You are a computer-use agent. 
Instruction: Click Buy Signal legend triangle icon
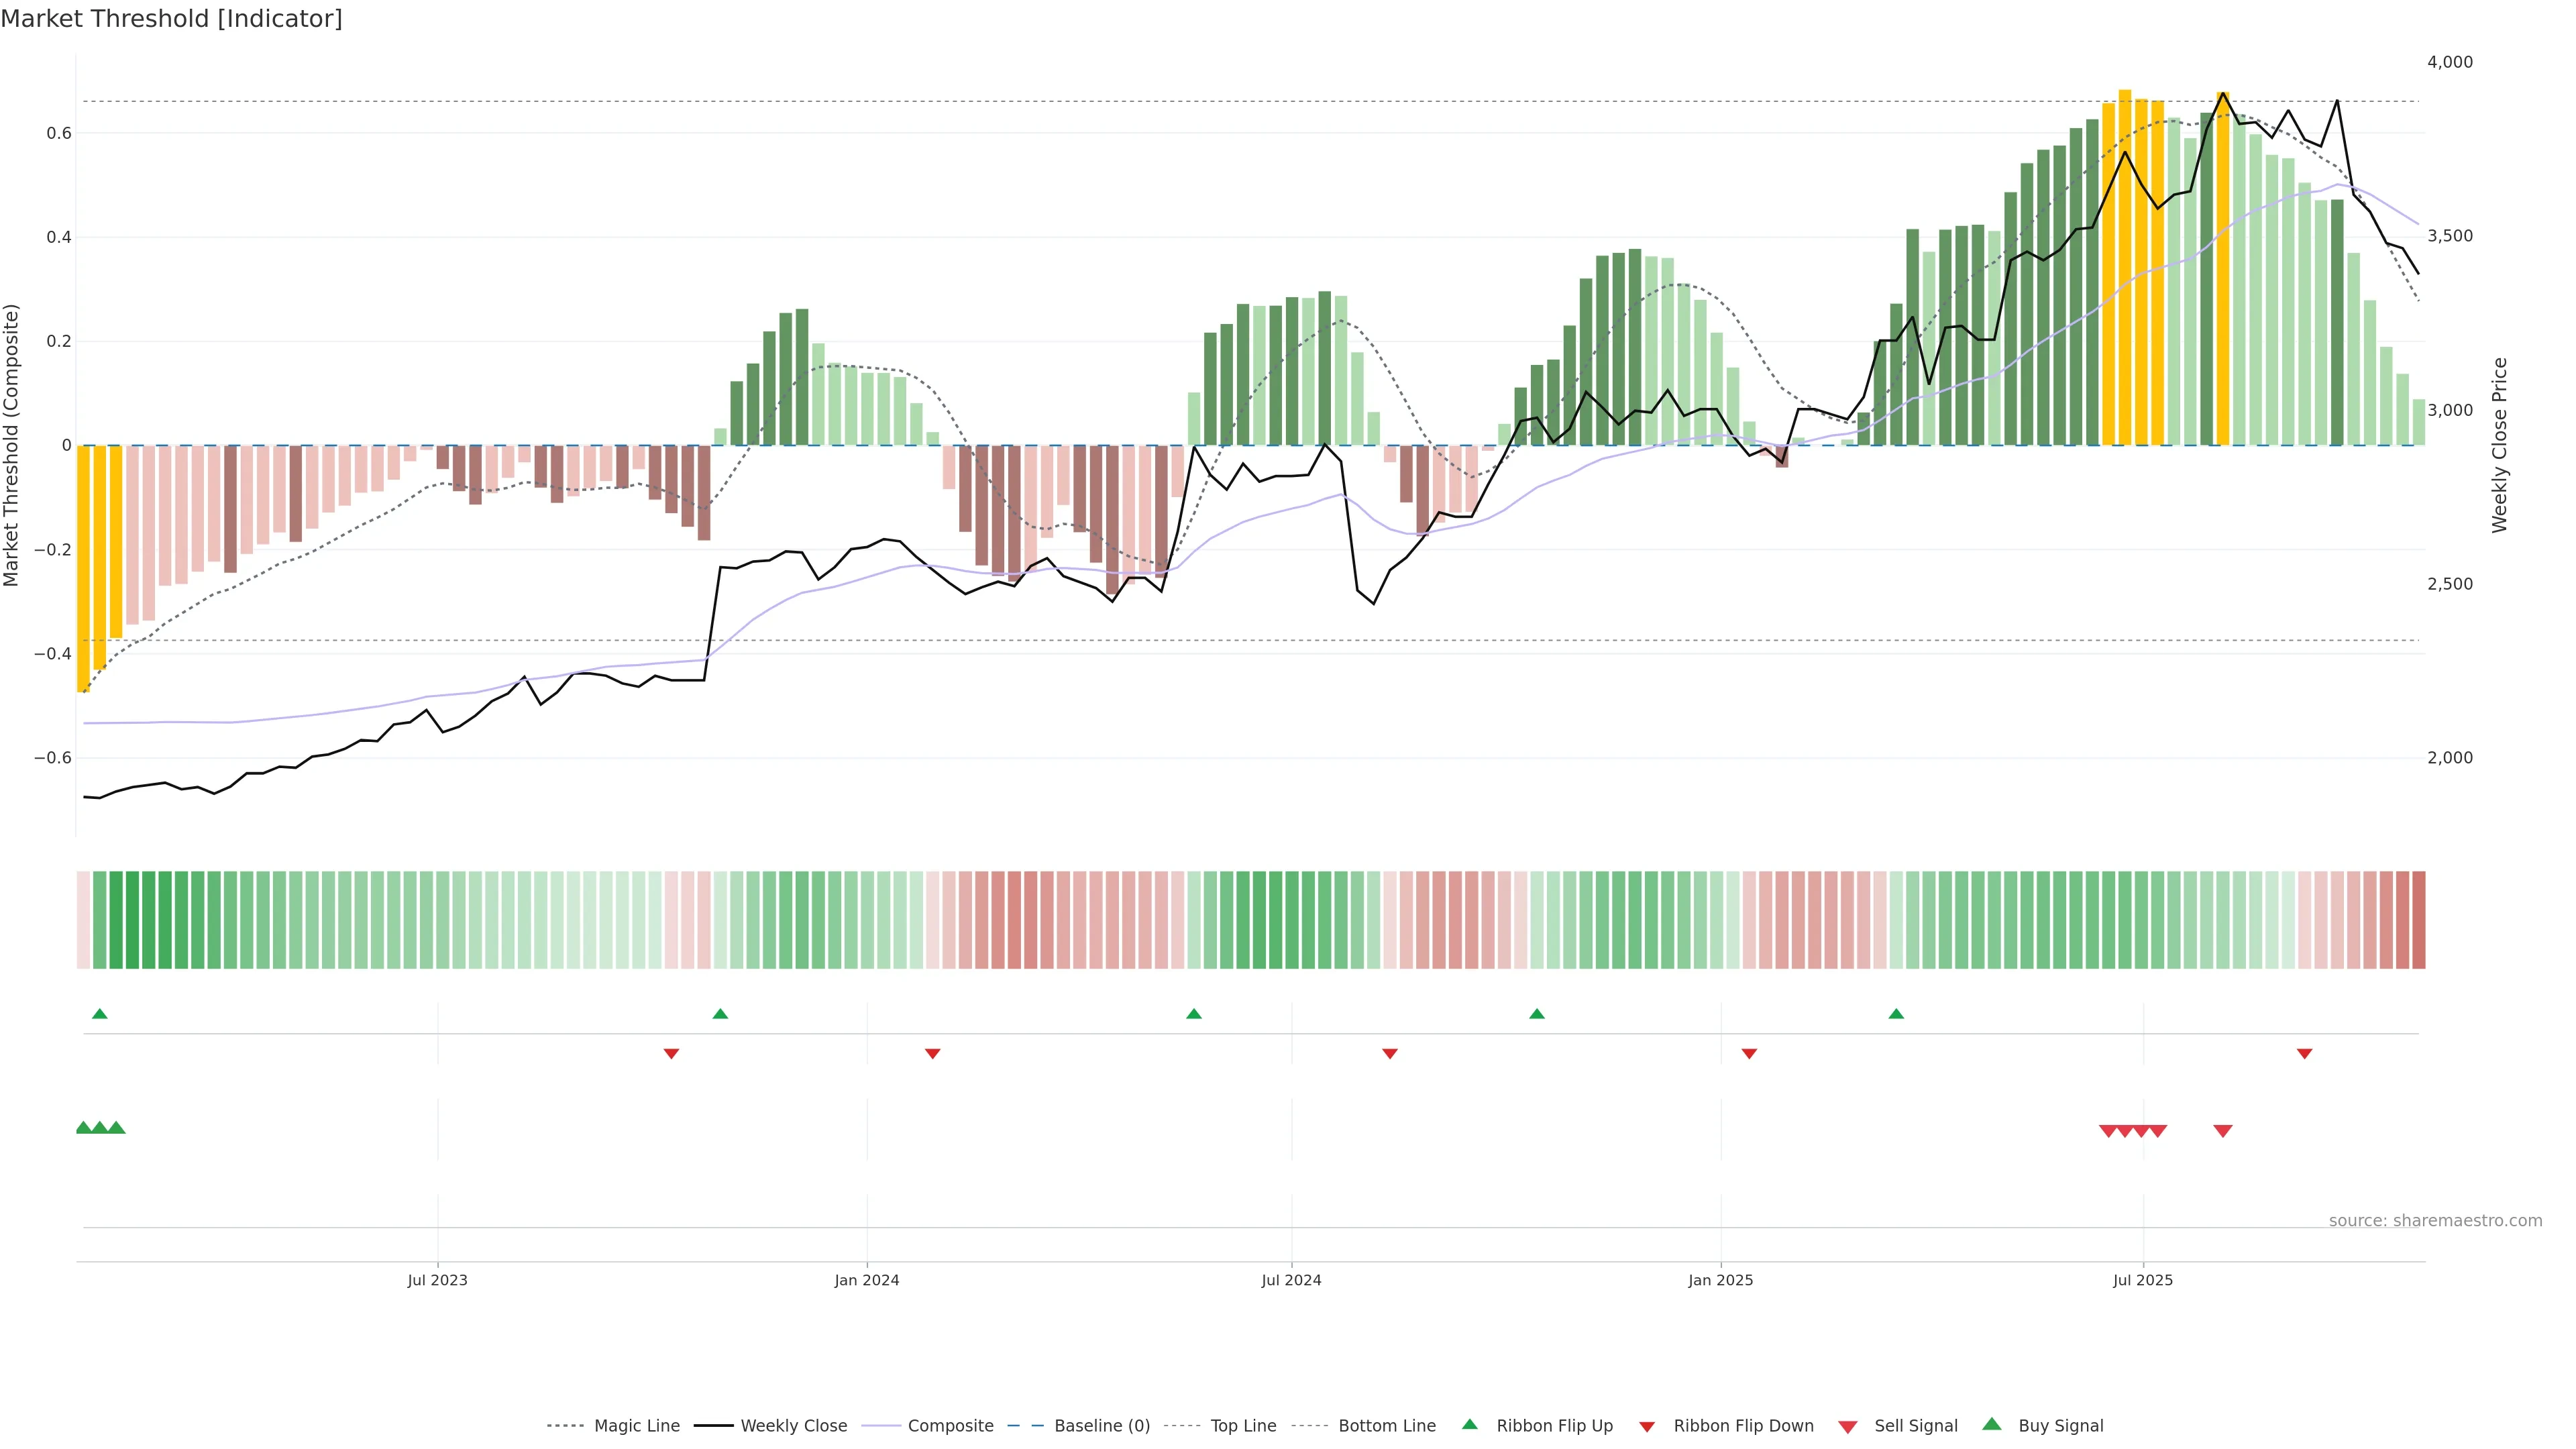pyautogui.click(x=1992, y=1424)
